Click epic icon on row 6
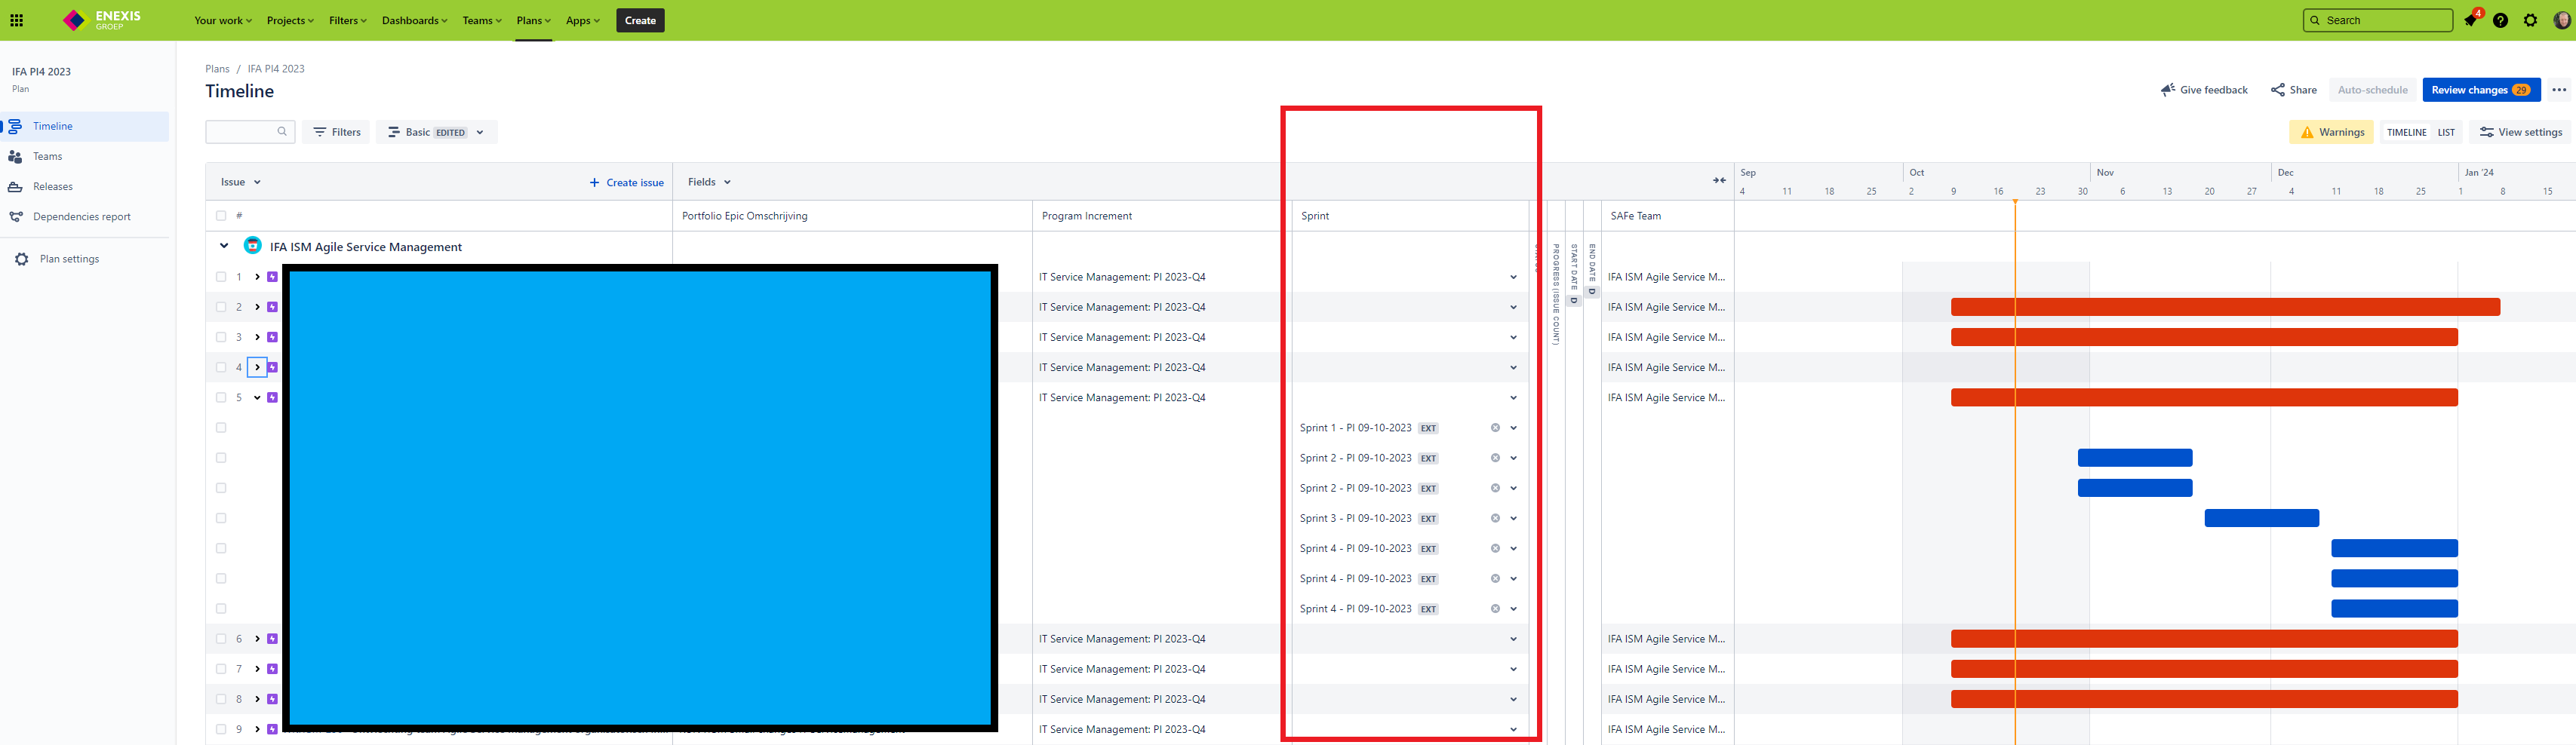2576x745 pixels. [272, 639]
